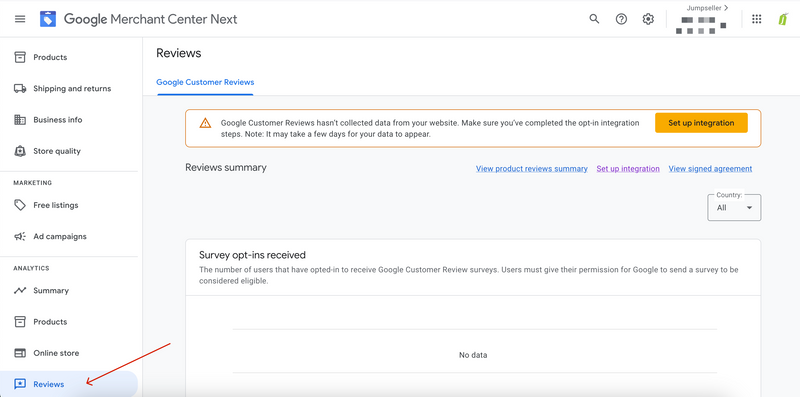Click the Free listings tag icon
Image resolution: width=800 pixels, height=397 pixels.
pos(20,205)
